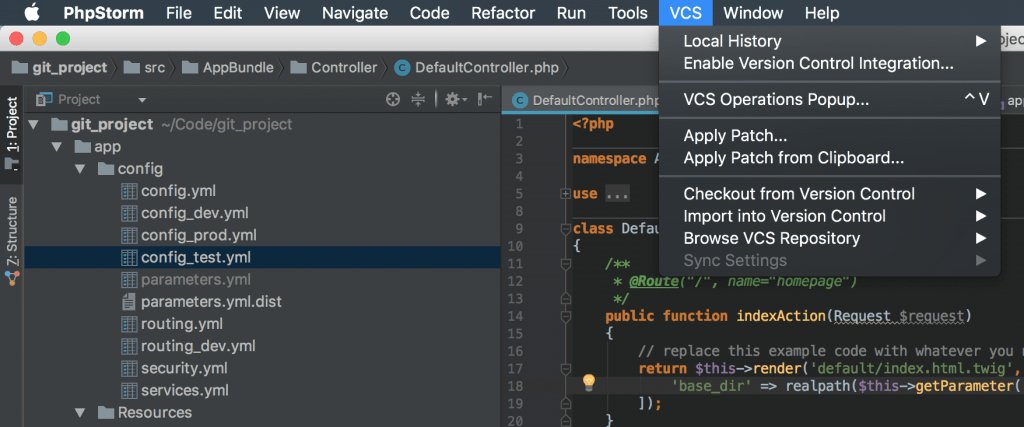Close the open VCS menu
This screenshot has height=427, width=1024.
(x=686, y=13)
